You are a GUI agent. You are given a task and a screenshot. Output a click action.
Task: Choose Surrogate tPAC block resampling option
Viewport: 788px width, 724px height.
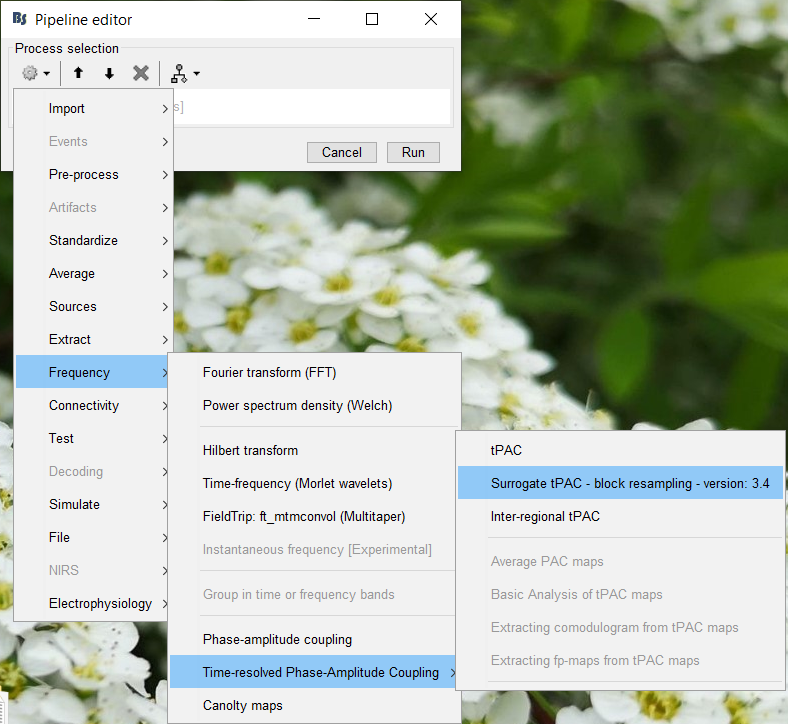[x=629, y=483]
